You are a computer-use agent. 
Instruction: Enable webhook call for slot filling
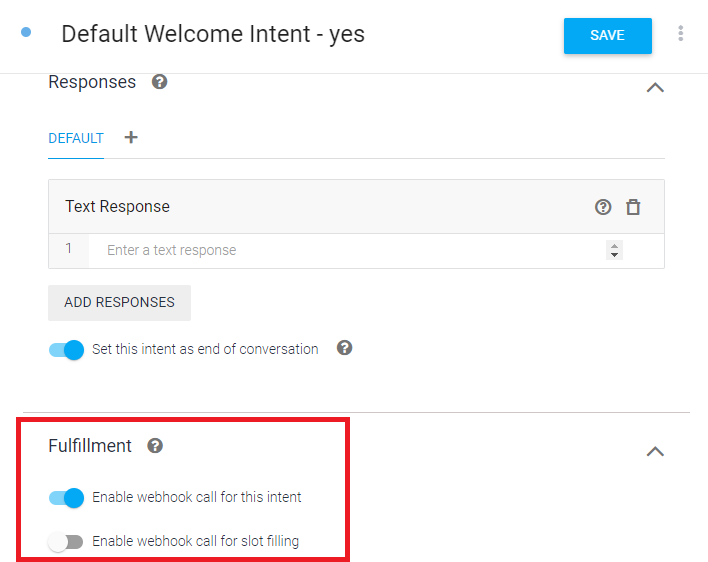tap(66, 542)
